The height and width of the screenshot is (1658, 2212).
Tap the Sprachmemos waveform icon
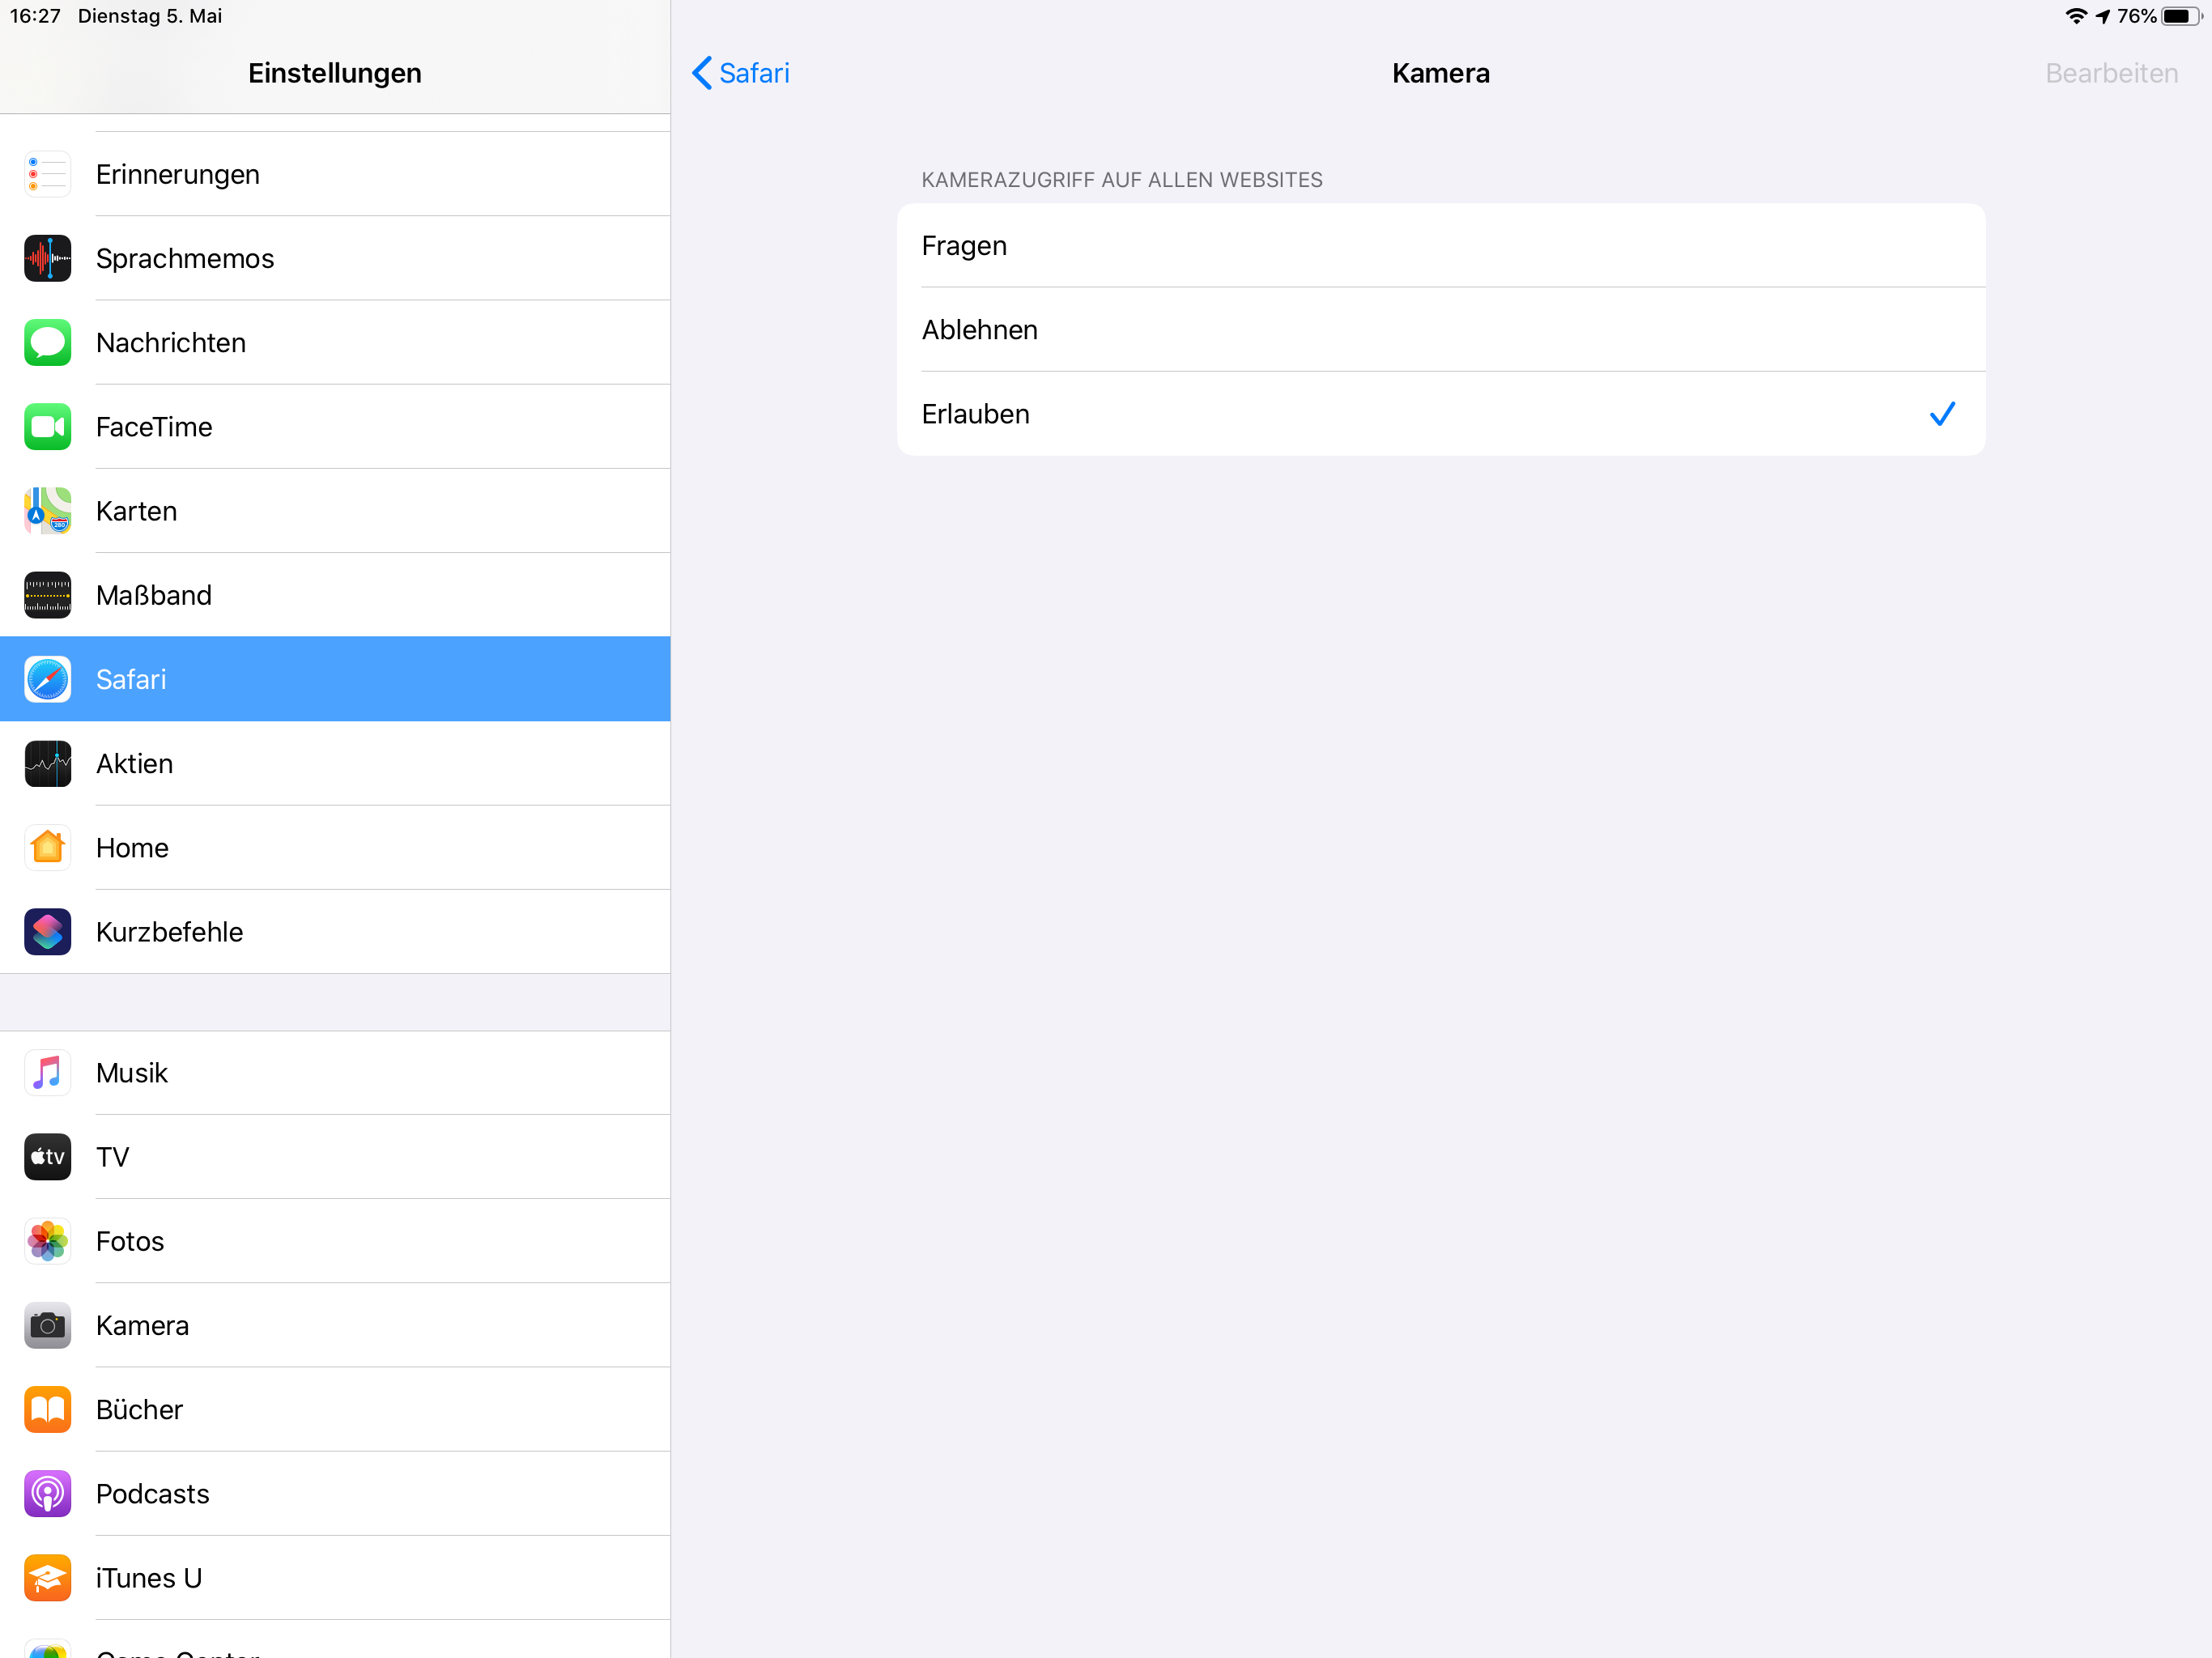point(47,258)
